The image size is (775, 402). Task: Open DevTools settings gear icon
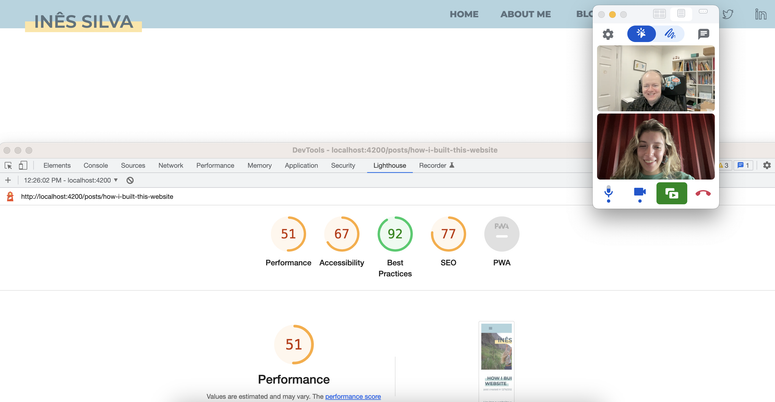tap(767, 165)
